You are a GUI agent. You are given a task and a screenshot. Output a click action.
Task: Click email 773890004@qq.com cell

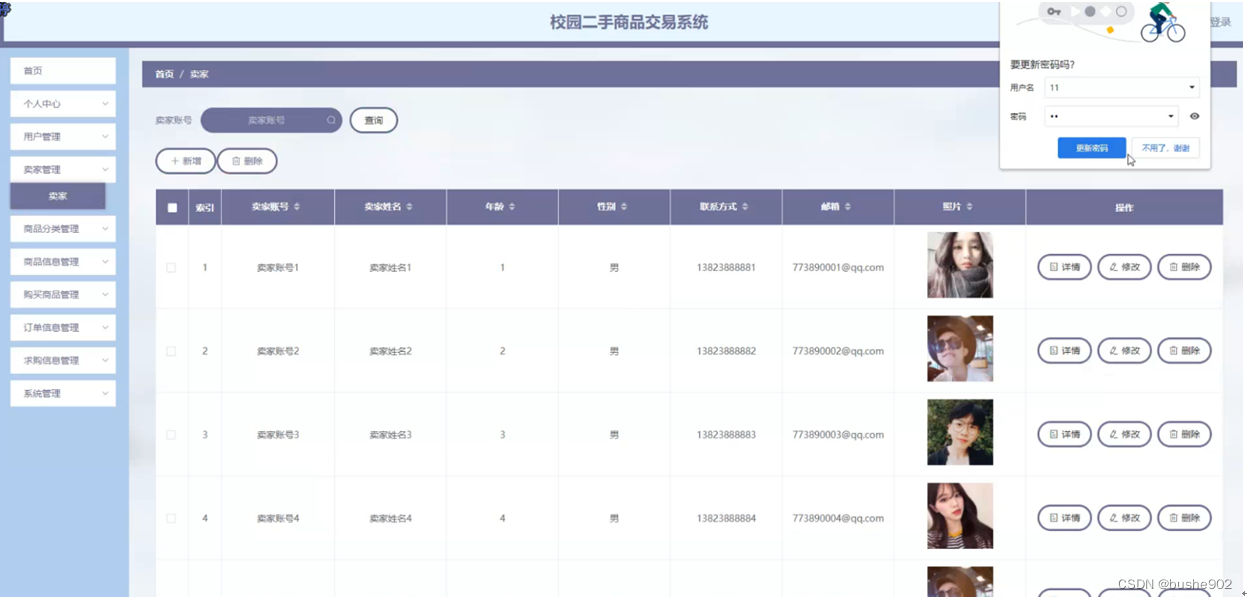pyautogui.click(x=838, y=518)
